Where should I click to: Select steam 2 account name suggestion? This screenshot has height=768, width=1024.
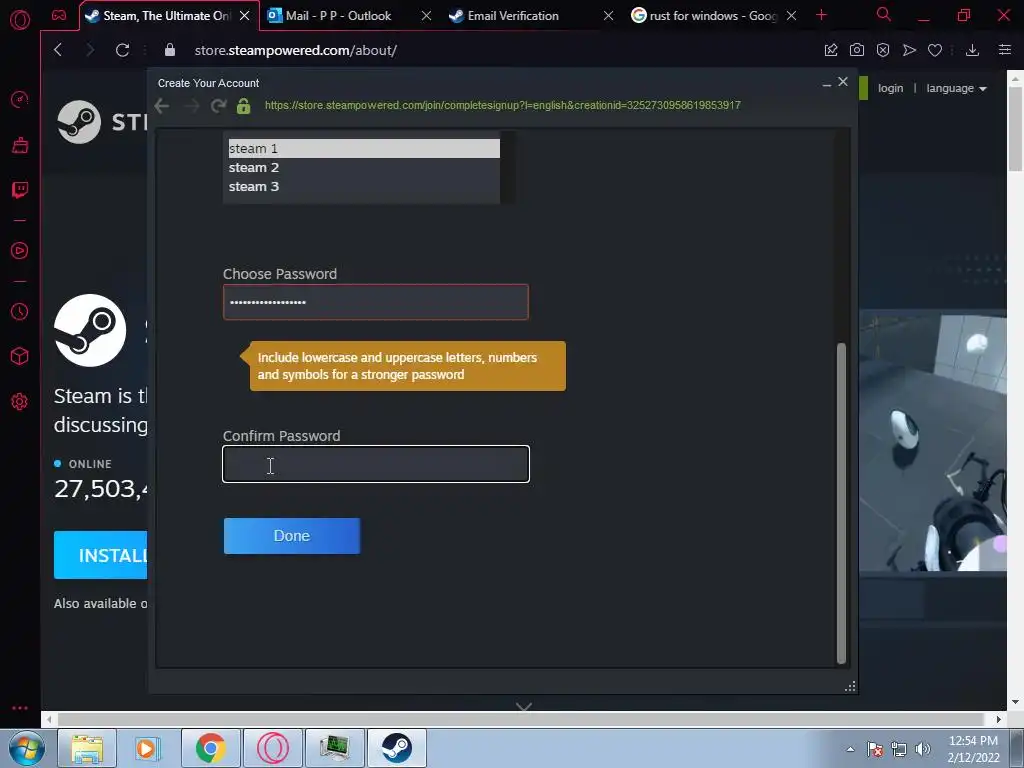point(364,167)
